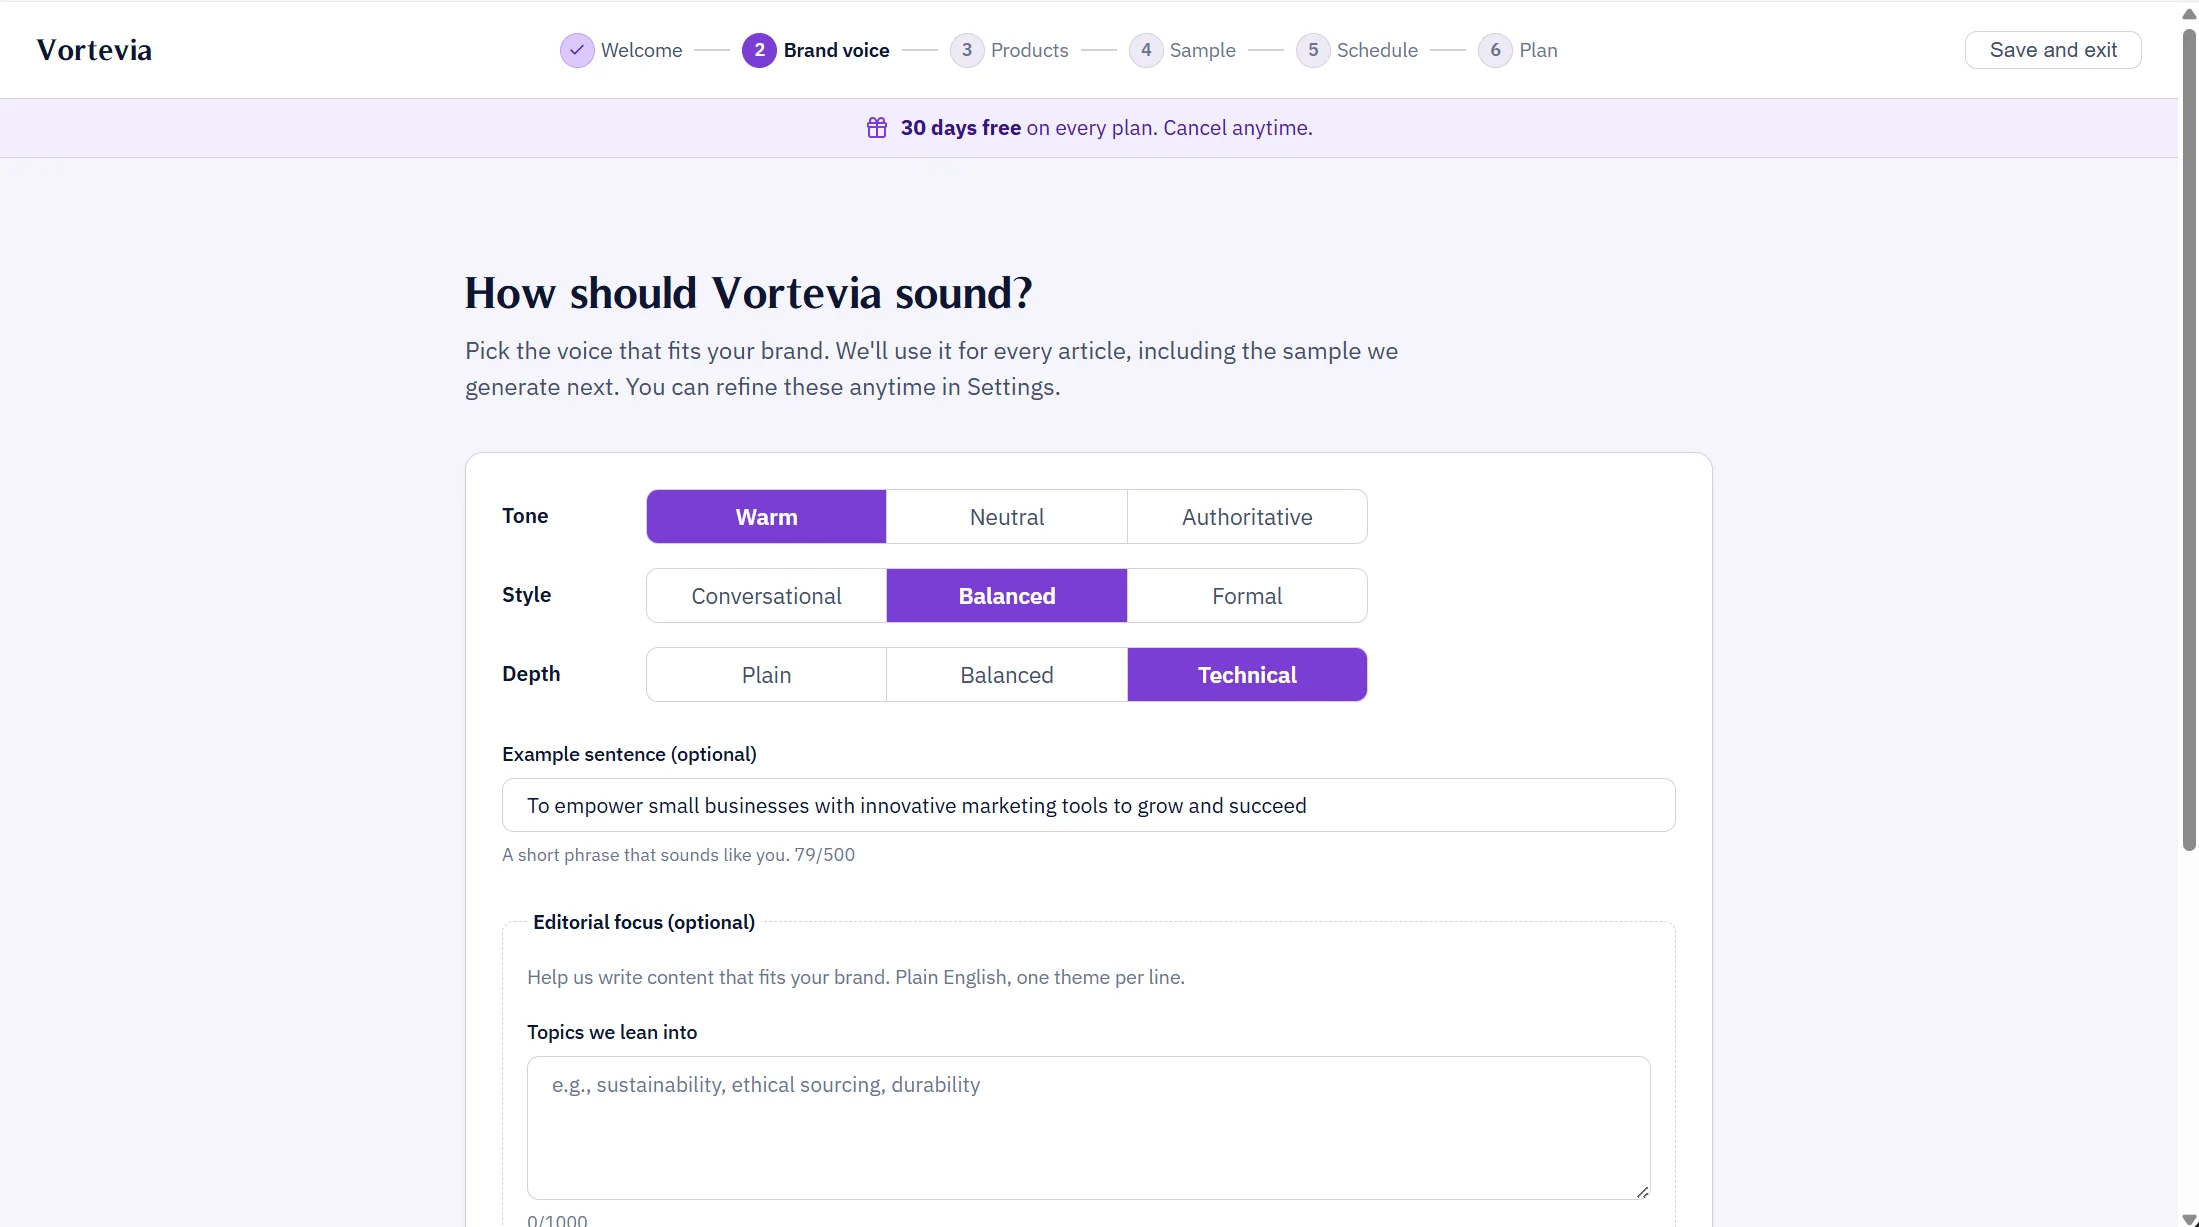Click step 4 circle for Sample

tap(1146, 50)
